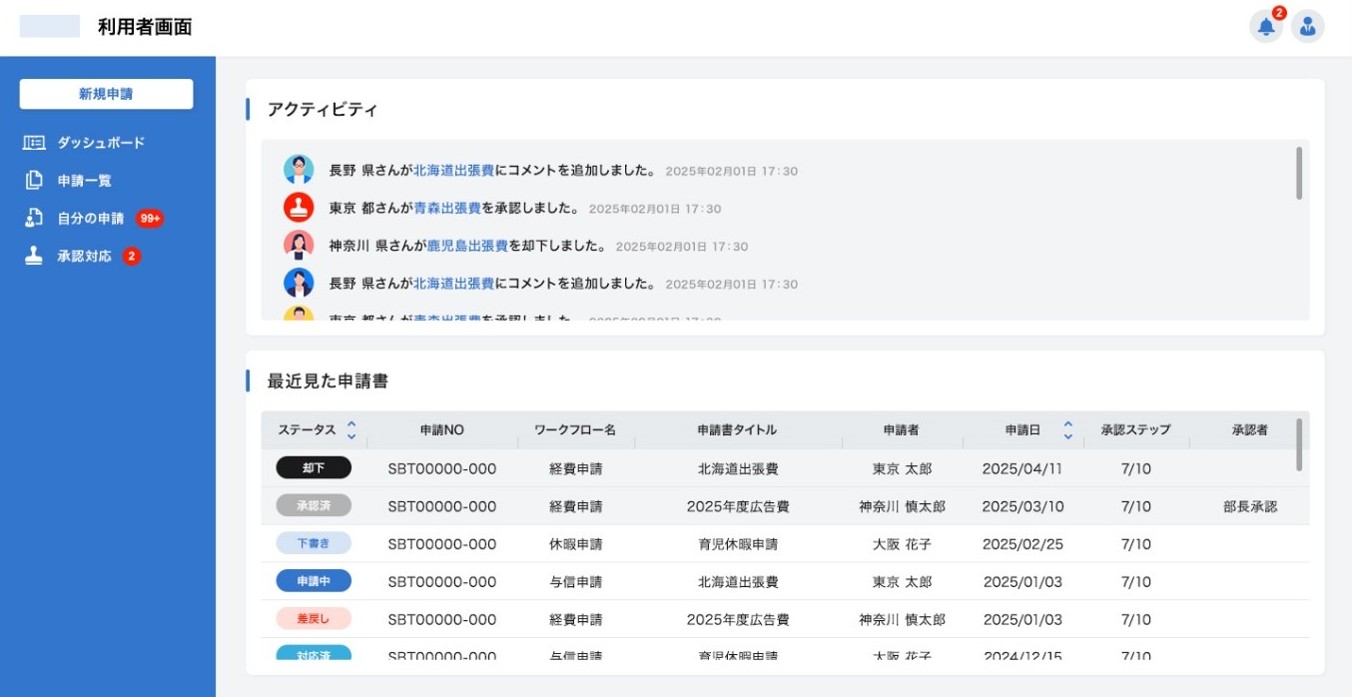The width and height of the screenshot is (1352, 697).
Task: Click 大阪 花子 in 下書き row
Action: pos(902,544)
